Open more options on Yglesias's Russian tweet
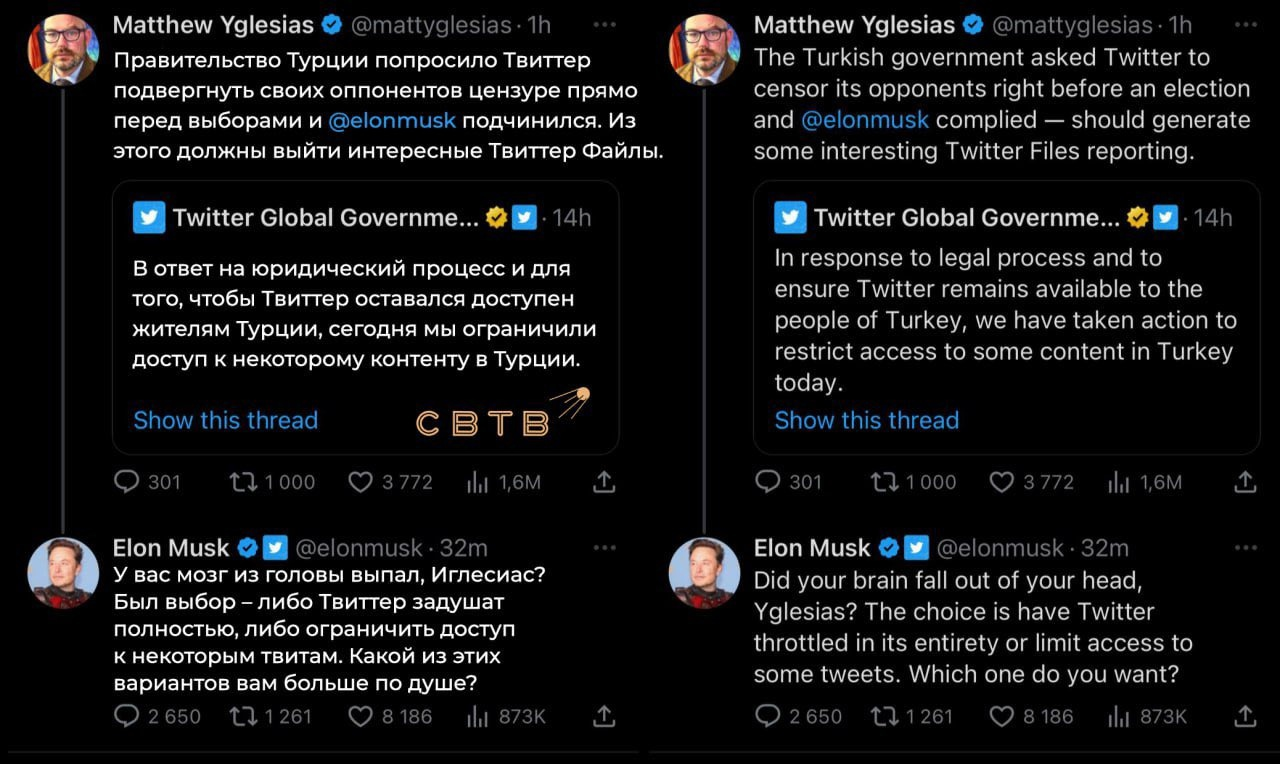Image resolution: width=1280 pixels, height=764 pixels. 604,24
